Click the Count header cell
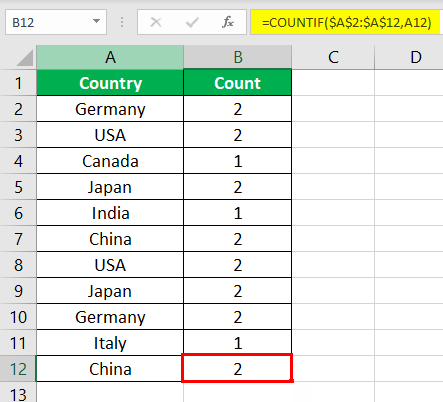 point(237,83)
